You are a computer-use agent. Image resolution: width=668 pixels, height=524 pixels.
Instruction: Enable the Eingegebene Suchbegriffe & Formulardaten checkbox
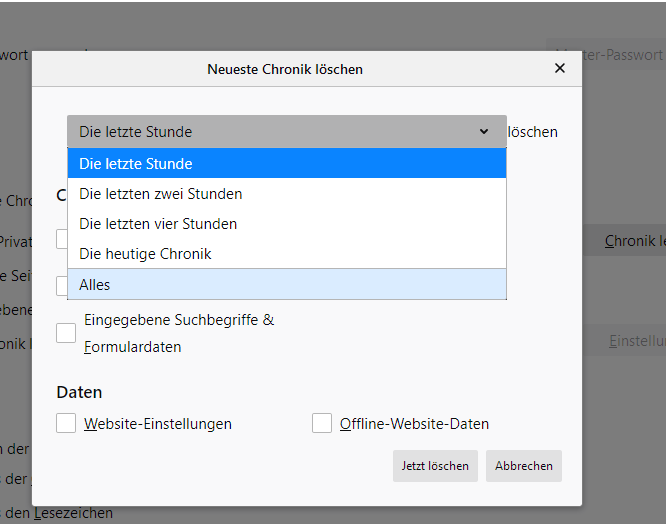pos(66,333)
